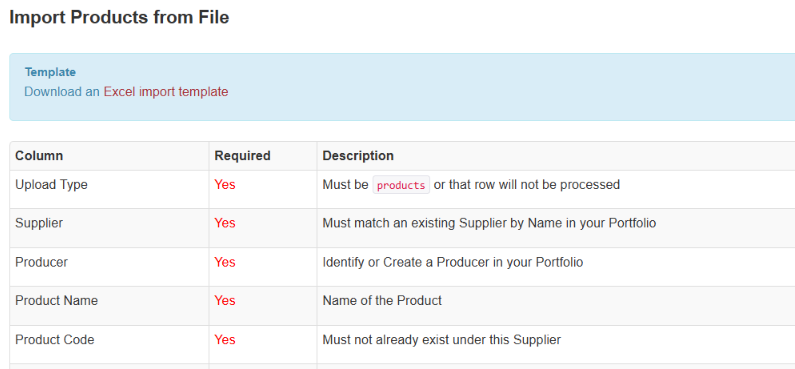Click the red Yes in Supplier row

[225, 223]
